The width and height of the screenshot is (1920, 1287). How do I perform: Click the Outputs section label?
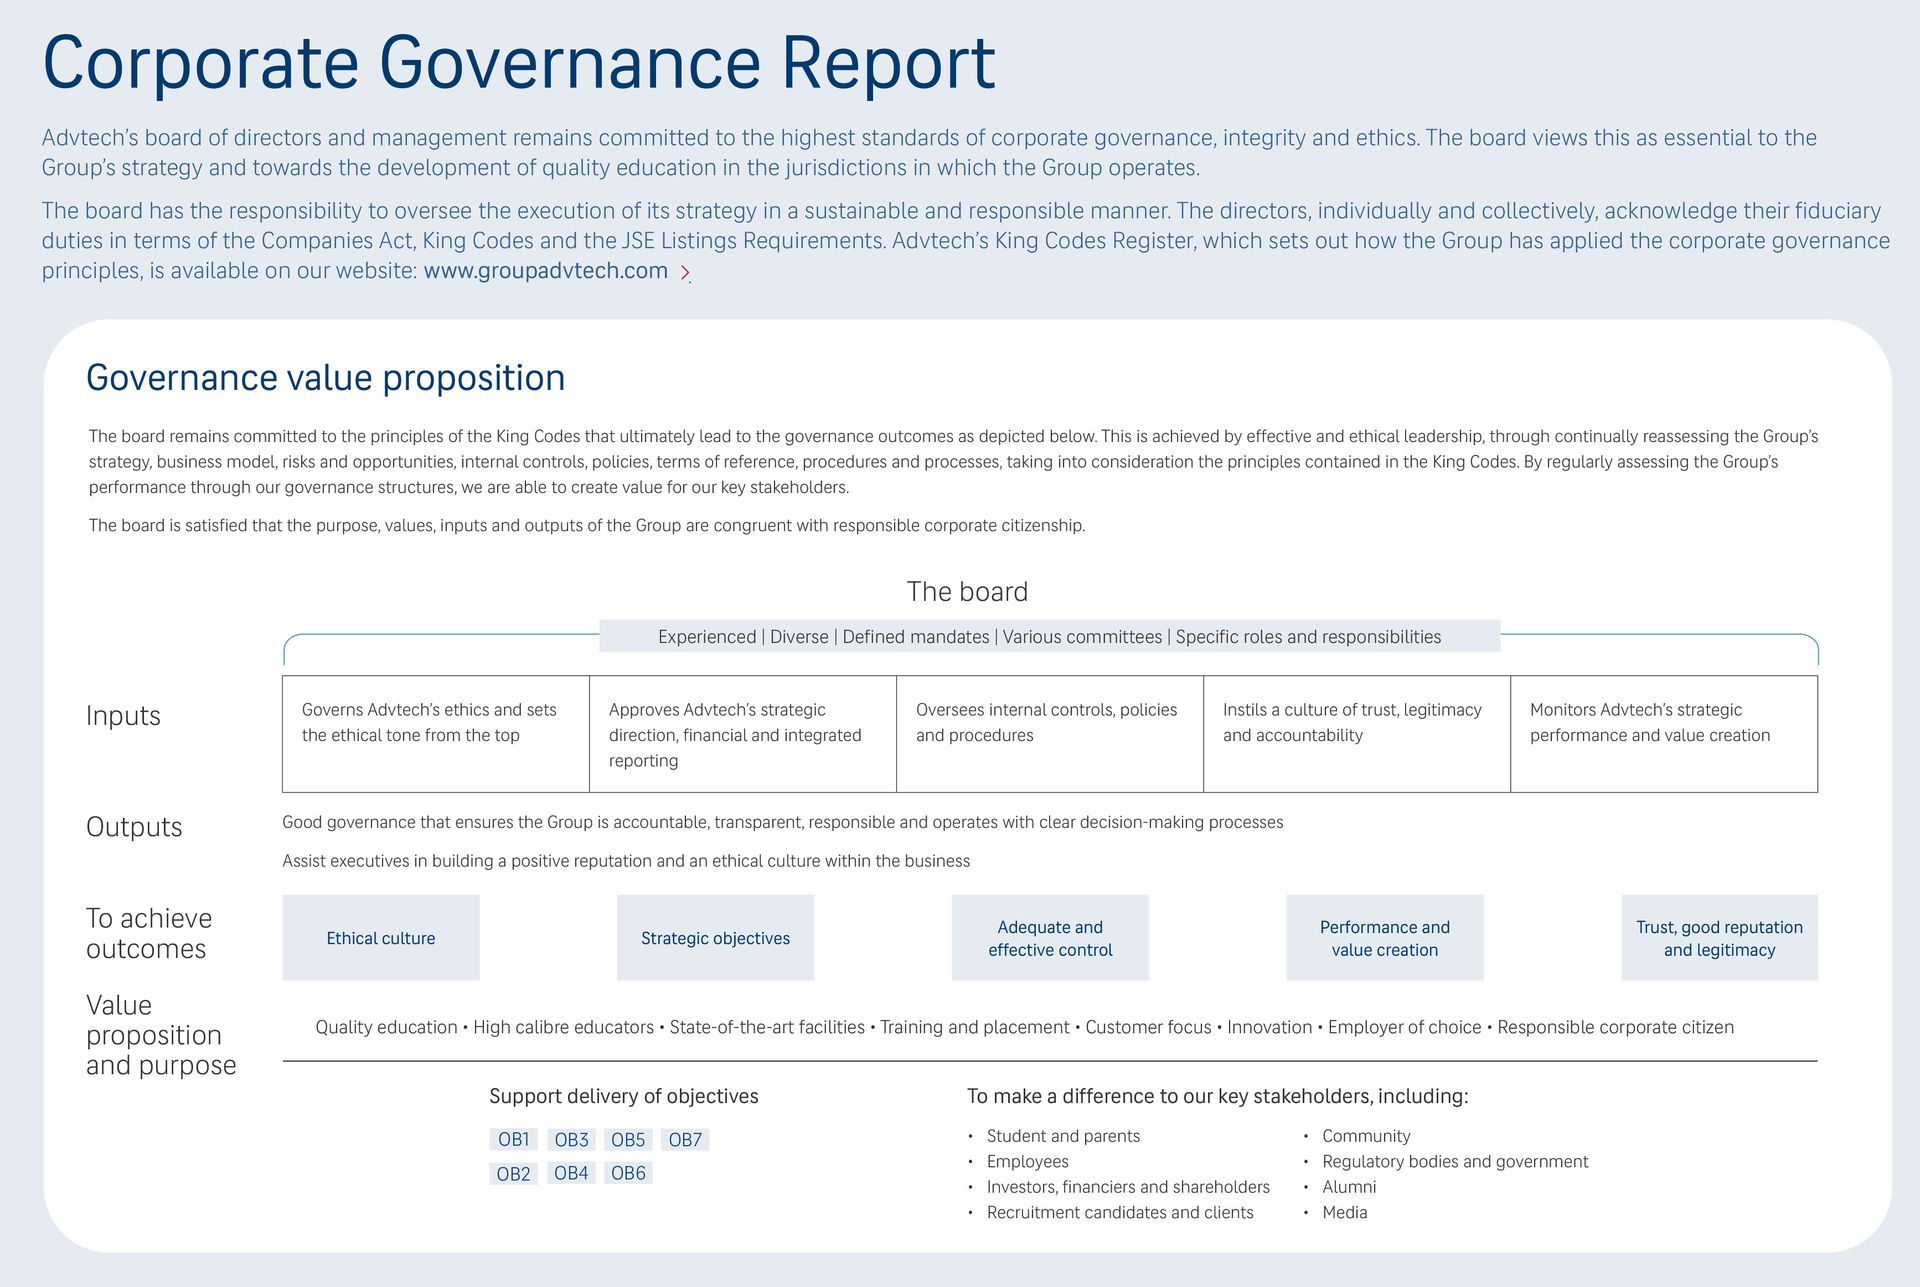coord(134,827)
